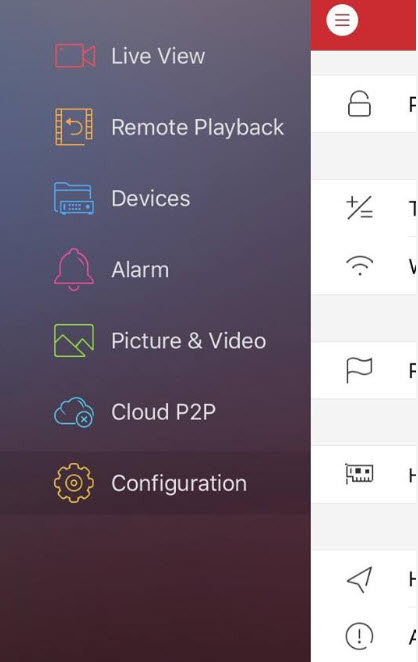Select the Devices recorder icon
The height and width of the screenshot is (662, 418).
tap(74, 198)
